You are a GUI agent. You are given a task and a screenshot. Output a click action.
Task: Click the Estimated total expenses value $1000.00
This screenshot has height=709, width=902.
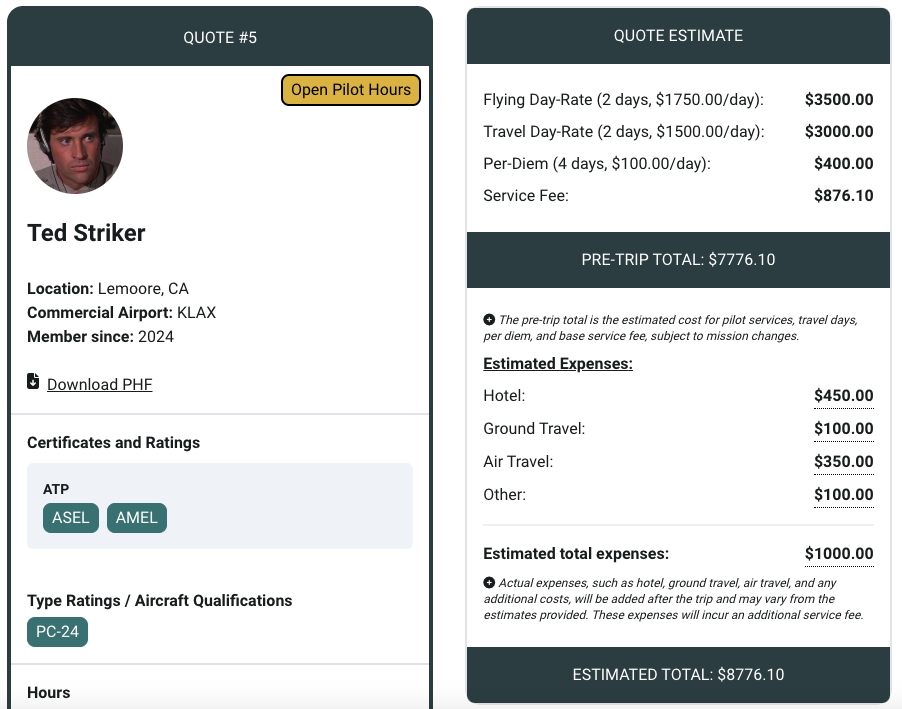(839, 554)
